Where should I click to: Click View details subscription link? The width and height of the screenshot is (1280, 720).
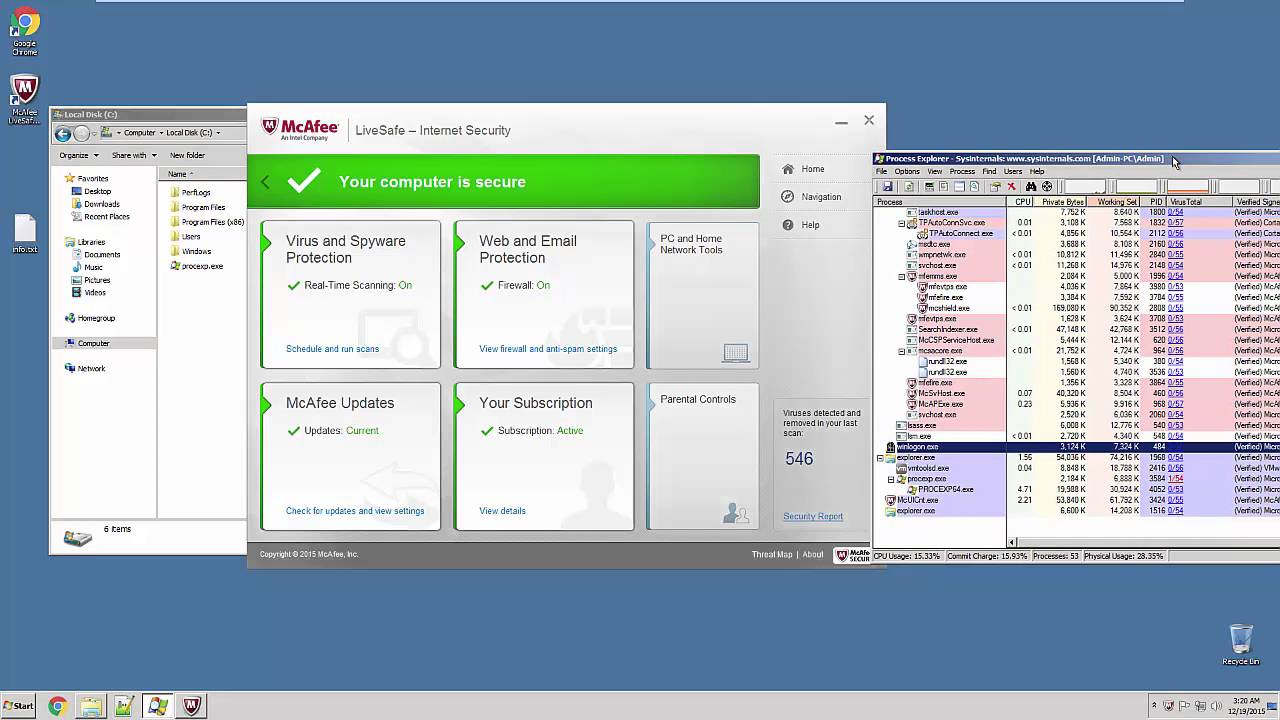[502, 511]
